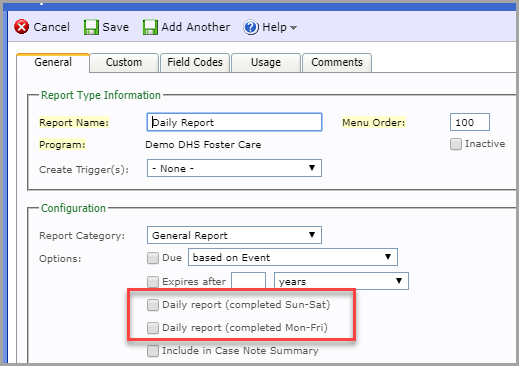The height and width of the screenshot is (366, 519).
Task: Click the Create Trigger(s) label
Action: pyautogui.click(x=84, y=170)
